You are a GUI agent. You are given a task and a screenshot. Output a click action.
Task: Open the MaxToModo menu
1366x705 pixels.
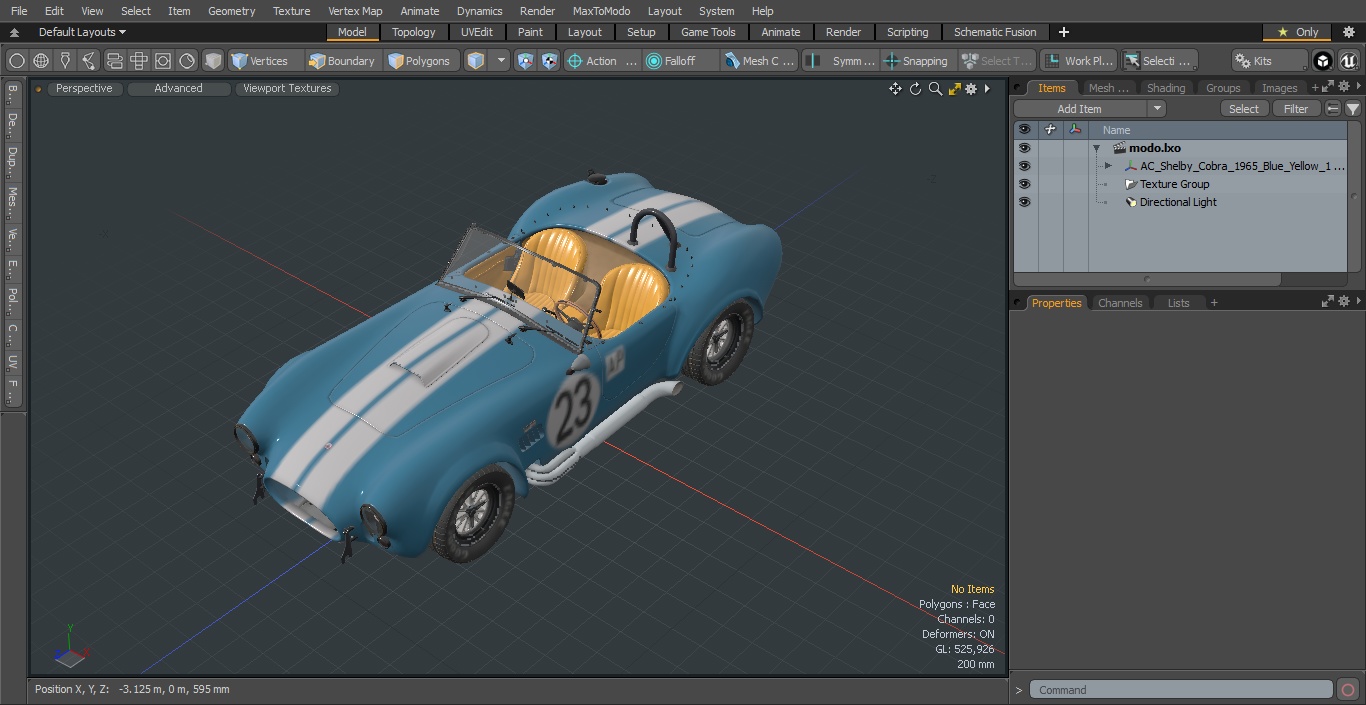pos(601,11)
